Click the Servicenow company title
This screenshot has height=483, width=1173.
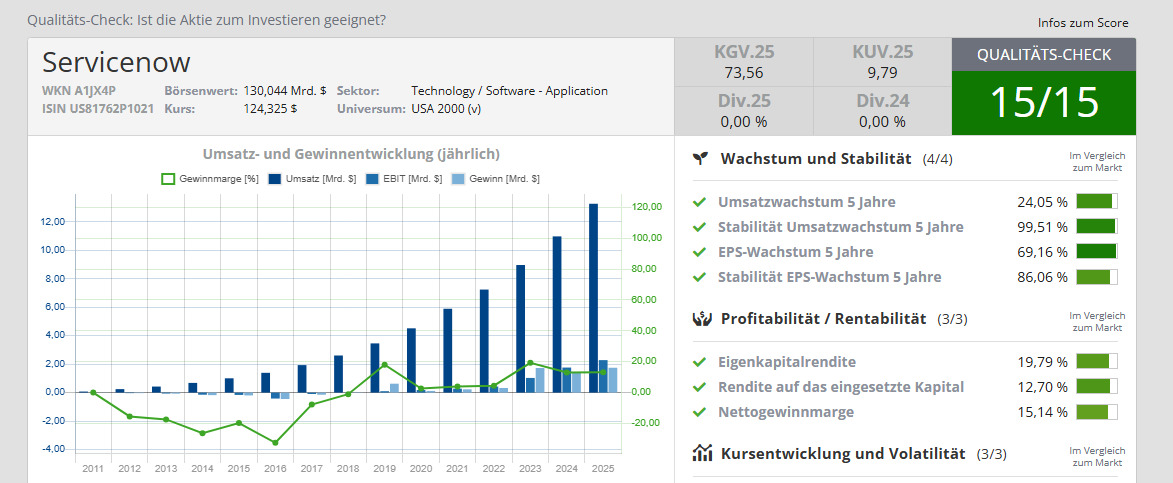(116, 62)
